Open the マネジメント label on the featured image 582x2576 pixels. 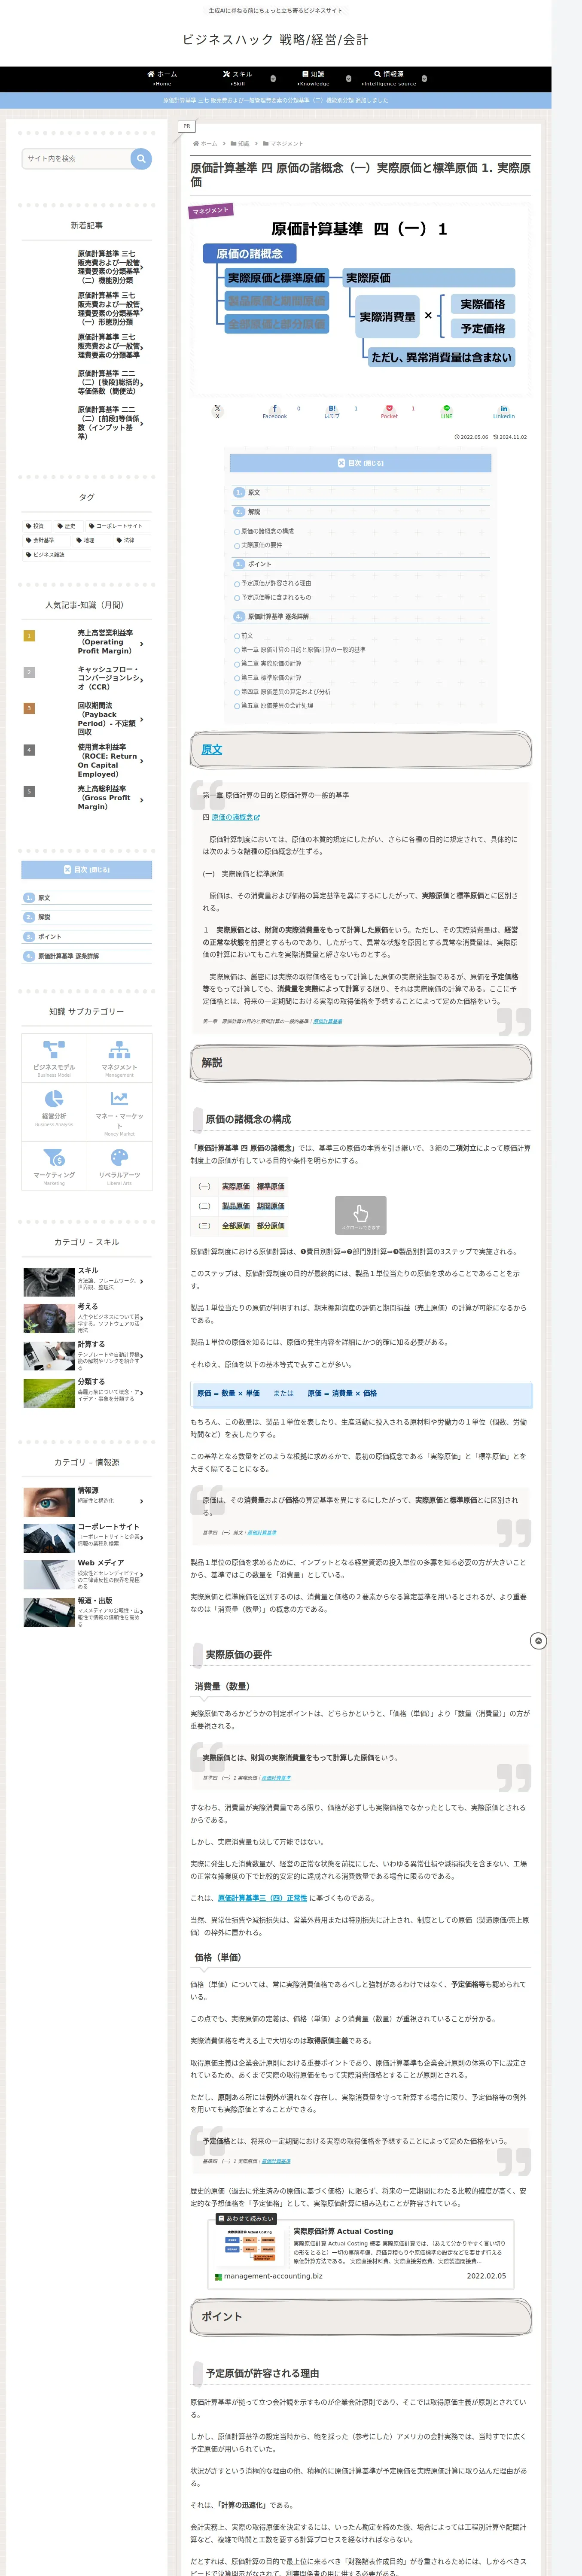pos(211,211)
